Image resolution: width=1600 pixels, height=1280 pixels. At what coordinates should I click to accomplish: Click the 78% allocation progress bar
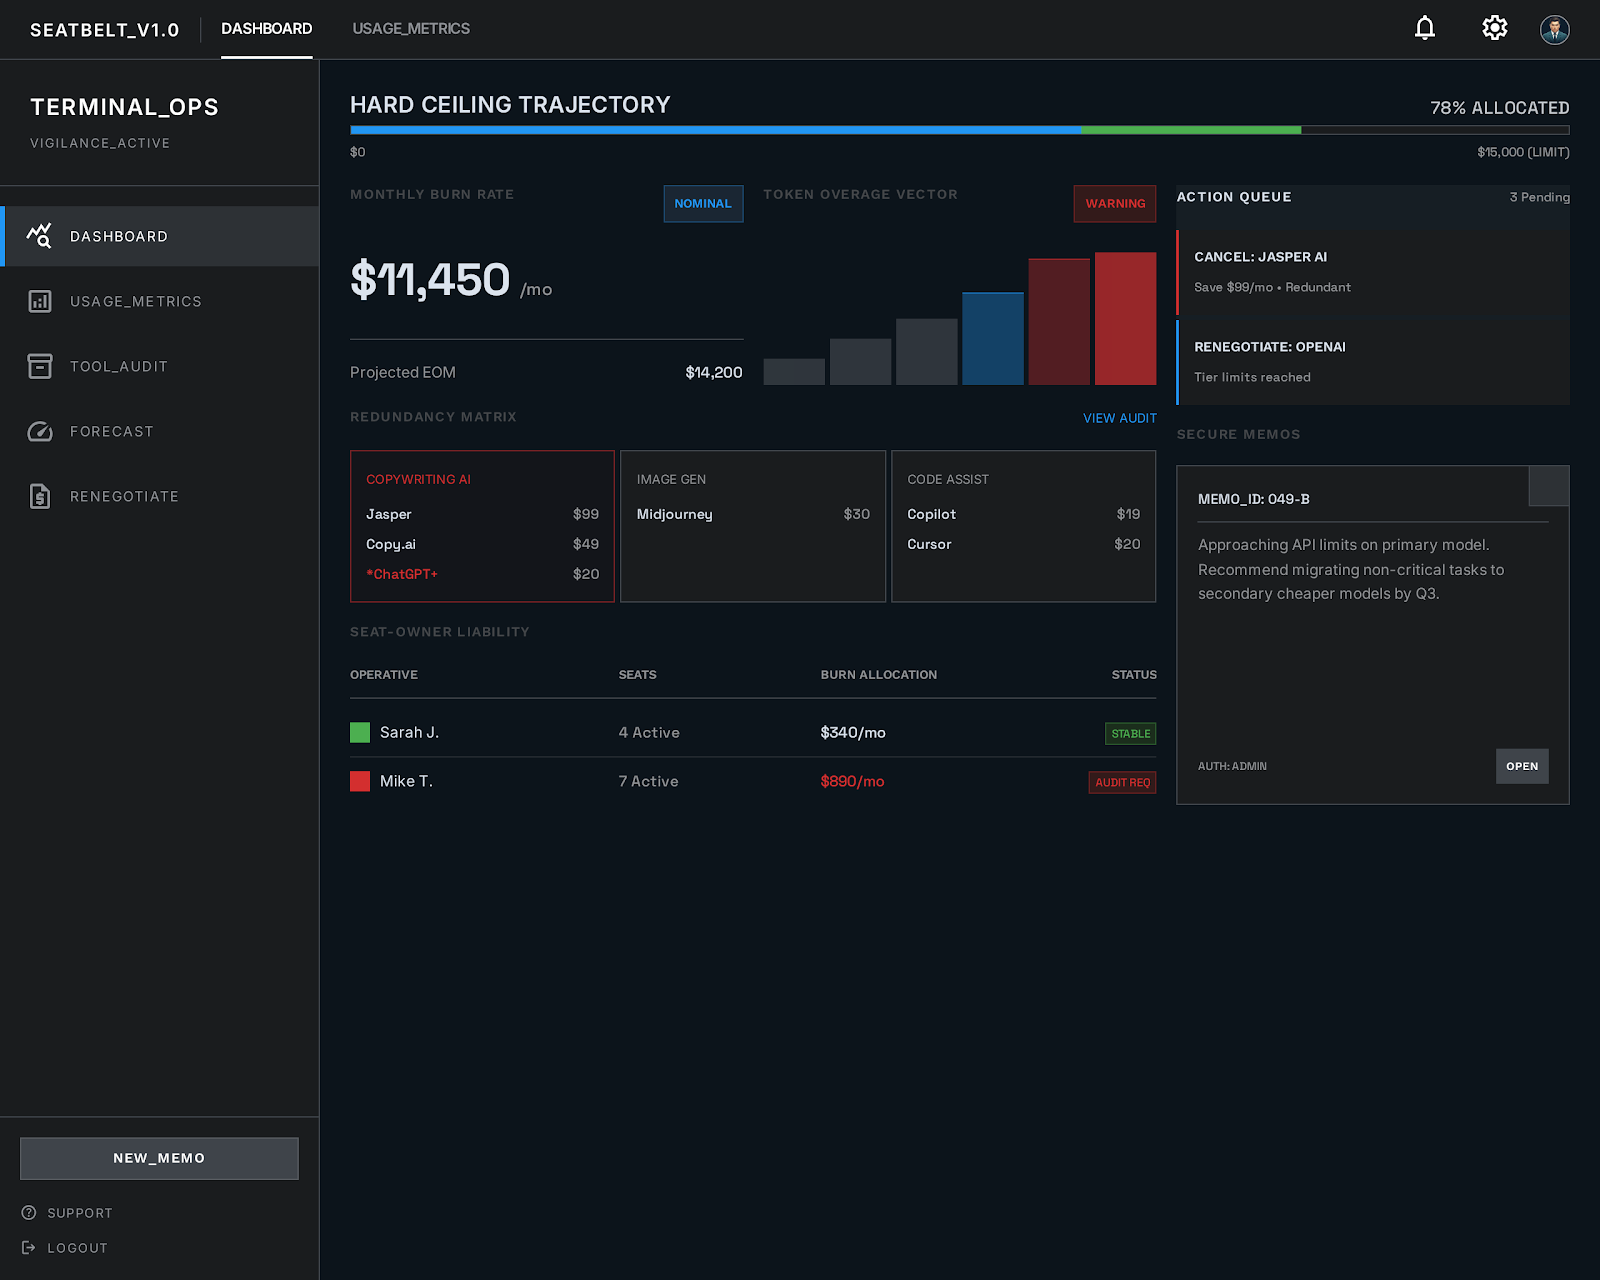[958, 130]
